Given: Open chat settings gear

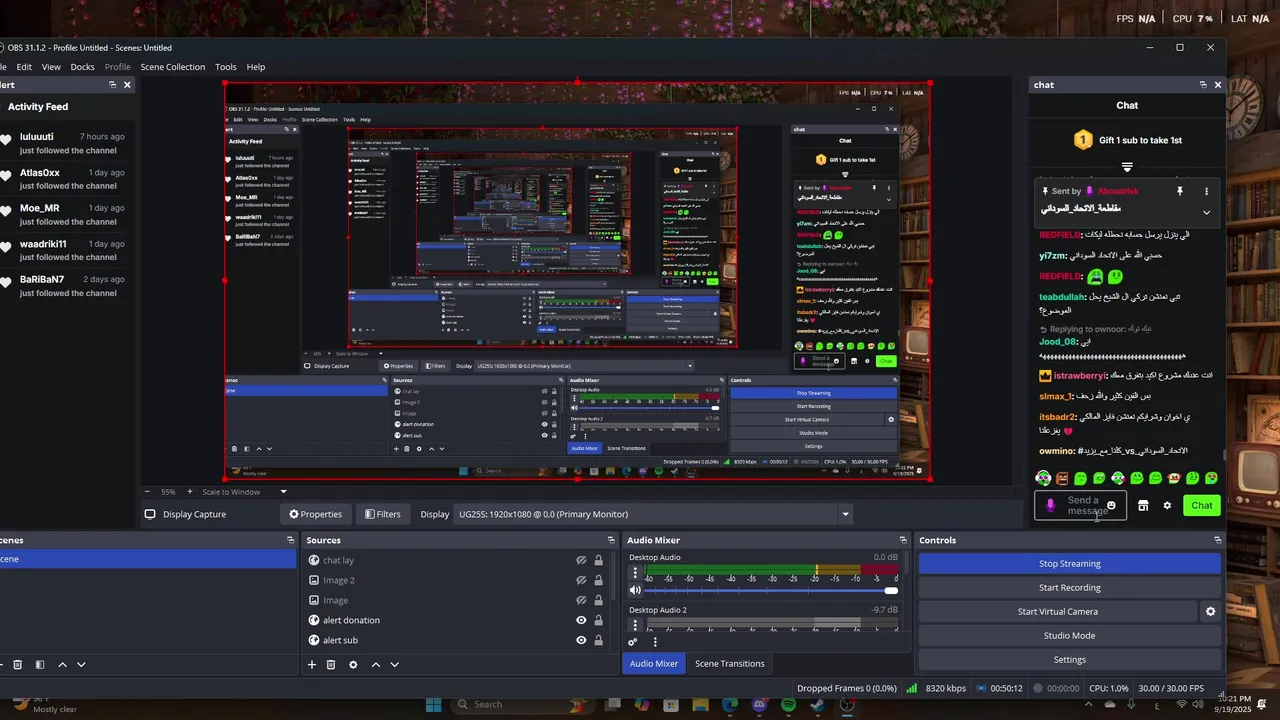Looking at the screenshot, I should point(1167,506).
